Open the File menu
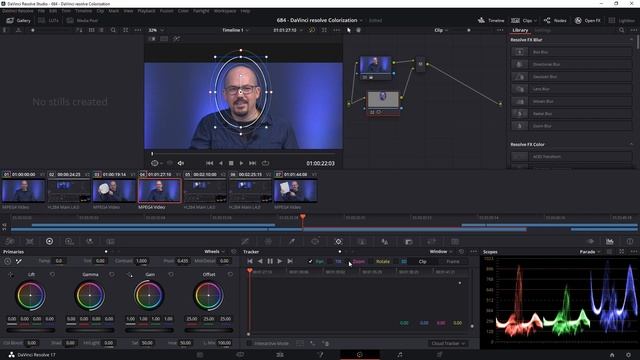The width and height of the screenshot is (640, 360). pyautogui.click(x=41, y=11)
